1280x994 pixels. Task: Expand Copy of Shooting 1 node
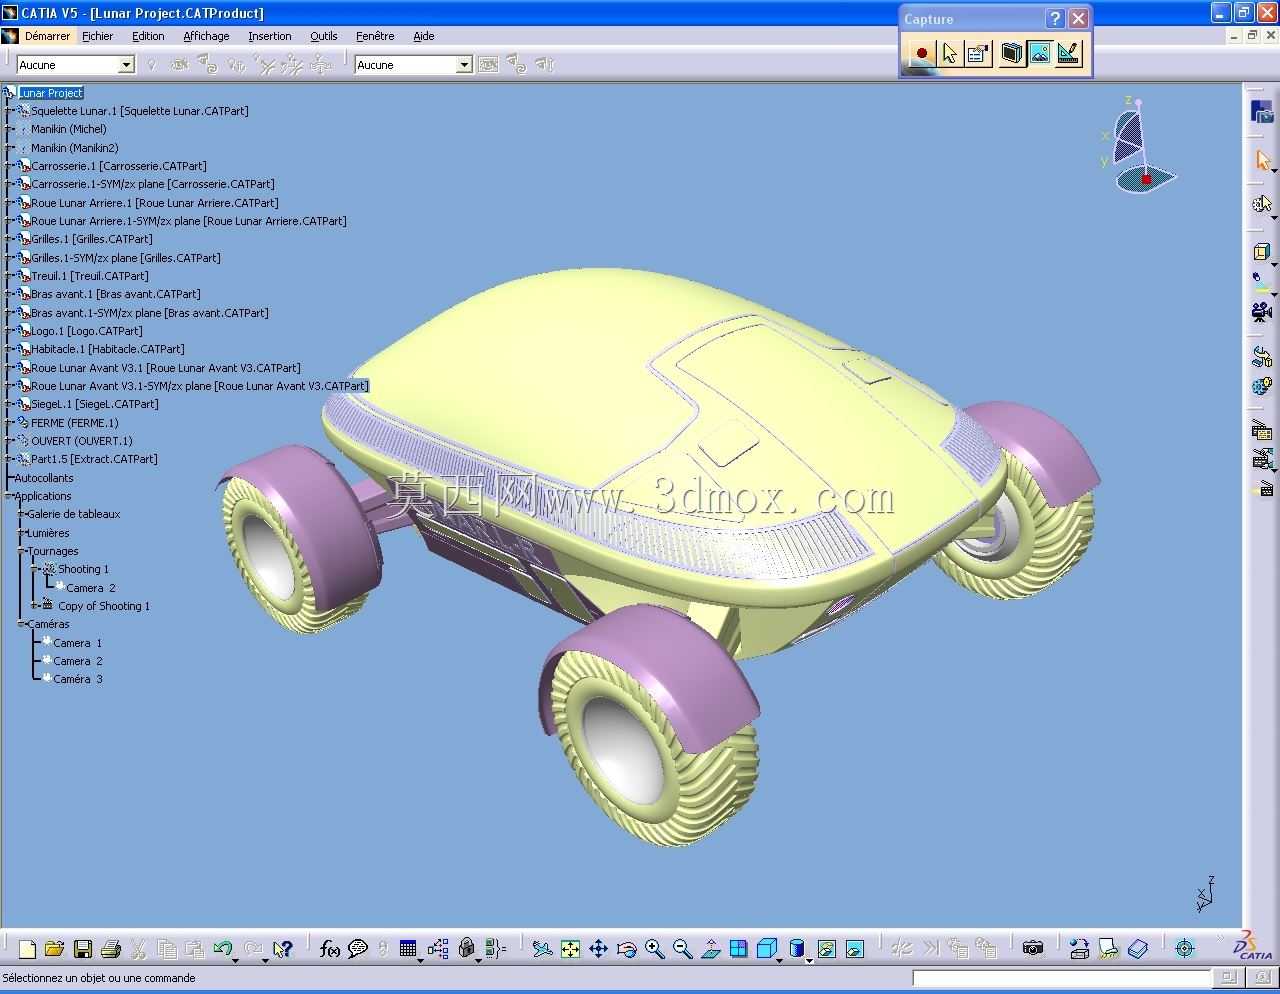[x=34, y=606]
